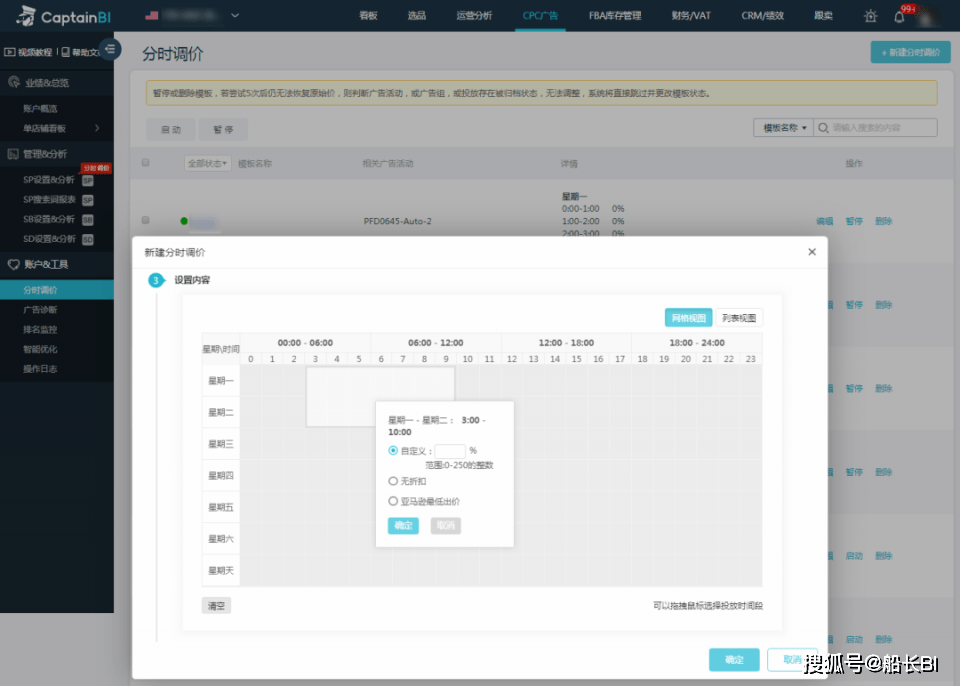Confirm the dialog with bottom 确定 button

tap(734, 660)
